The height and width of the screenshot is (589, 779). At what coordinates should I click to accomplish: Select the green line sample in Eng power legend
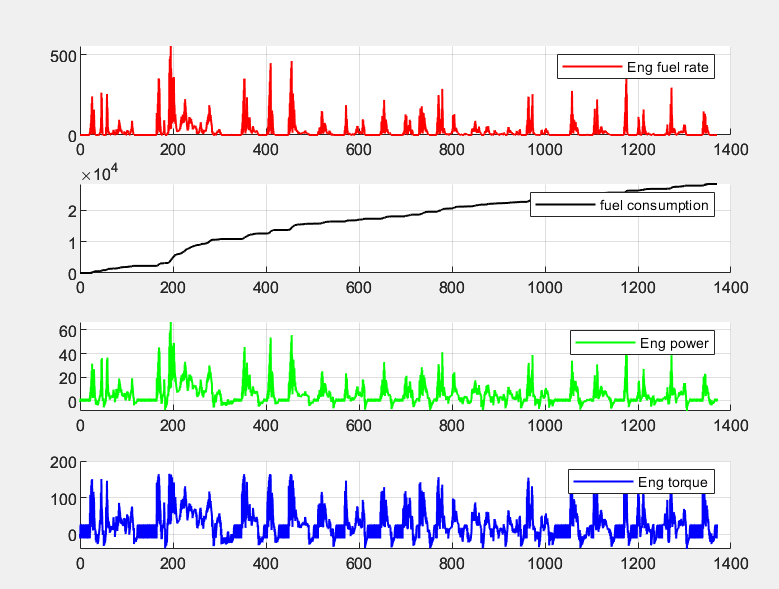click(605, 343)
